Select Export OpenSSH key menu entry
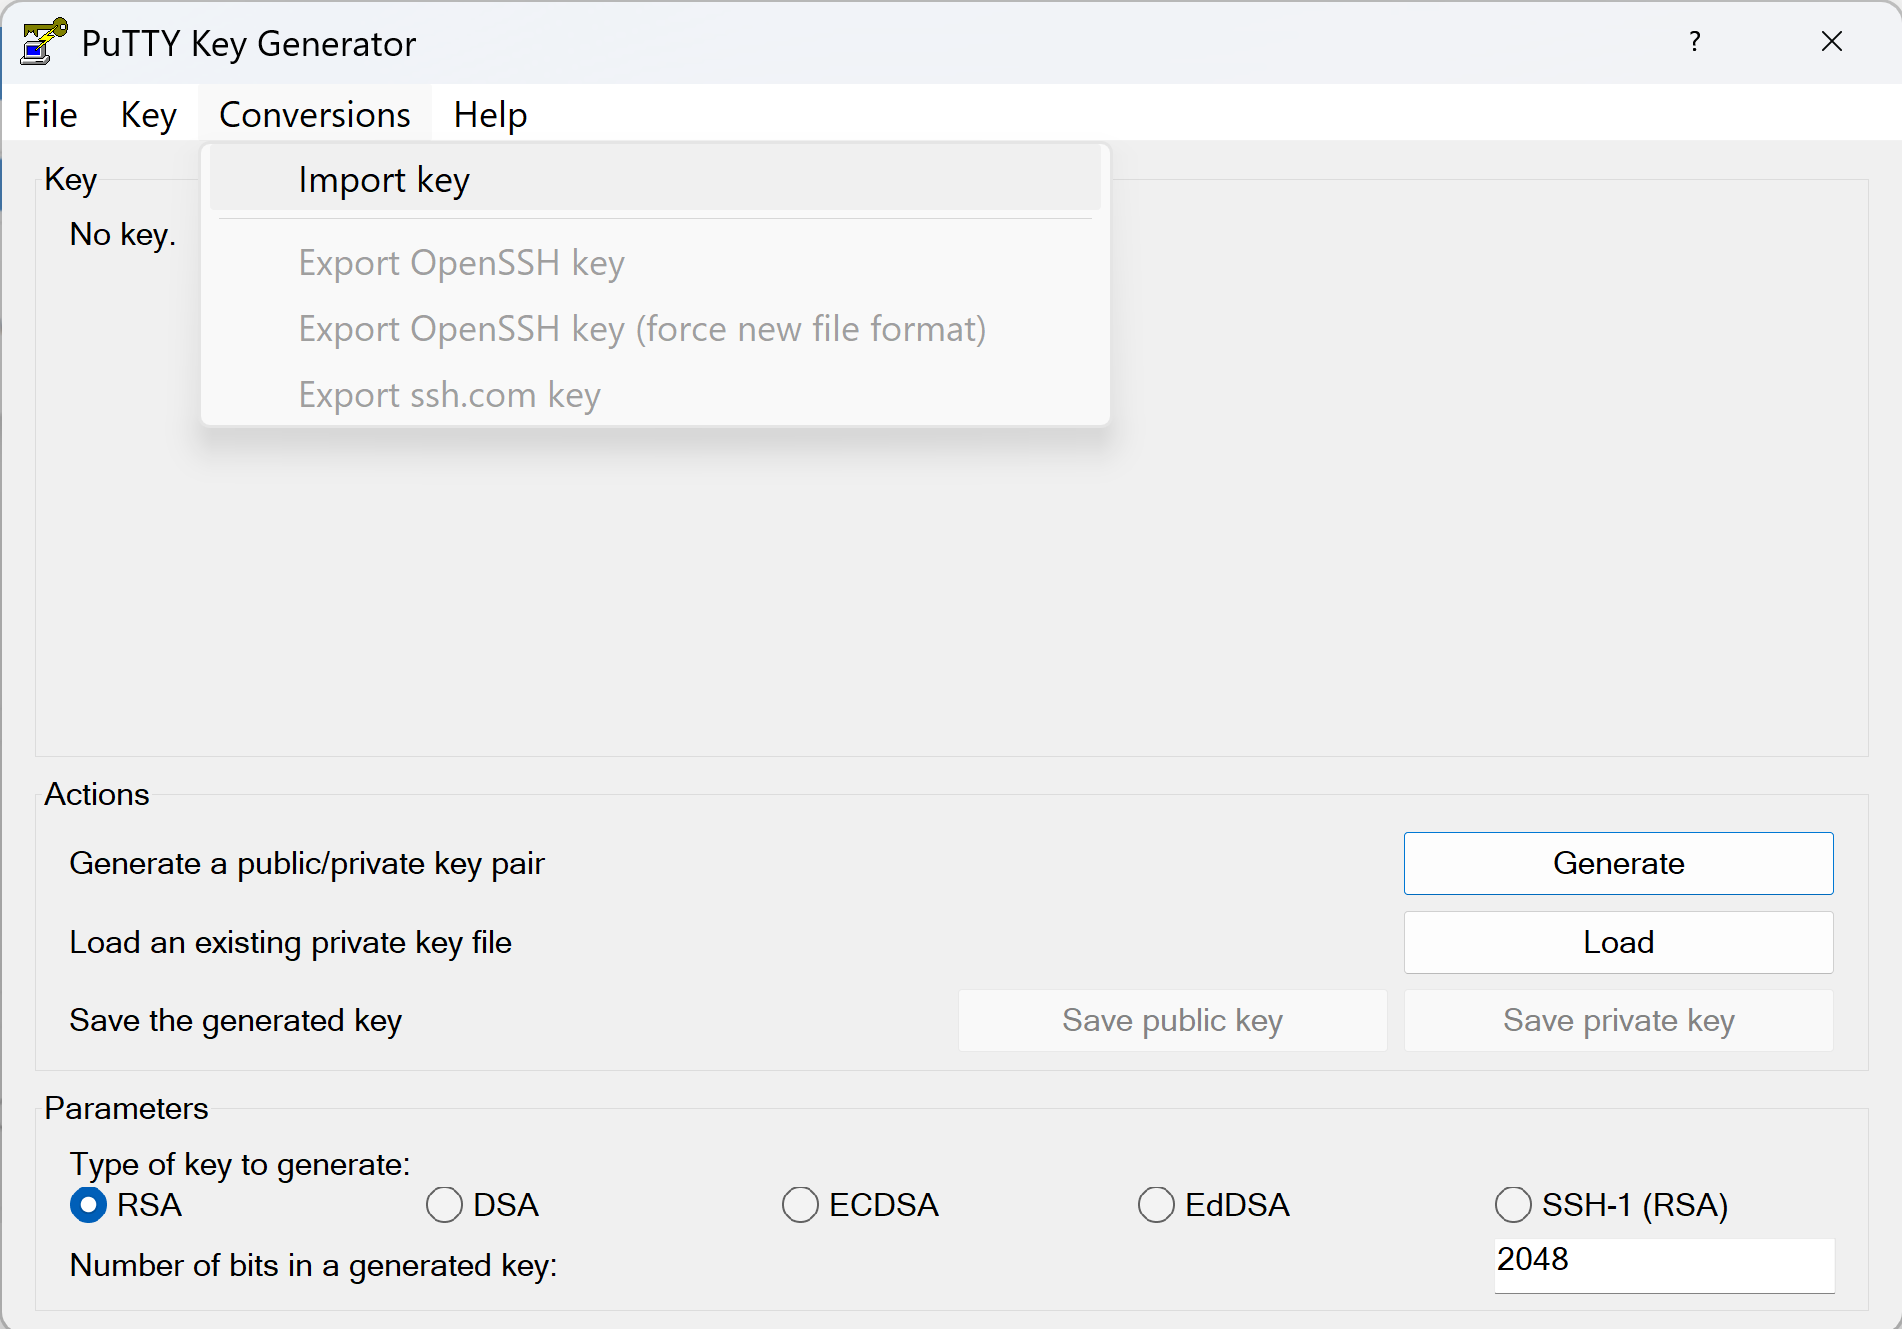This screenshot has width=1902, height=1329. tap(461, 263)
